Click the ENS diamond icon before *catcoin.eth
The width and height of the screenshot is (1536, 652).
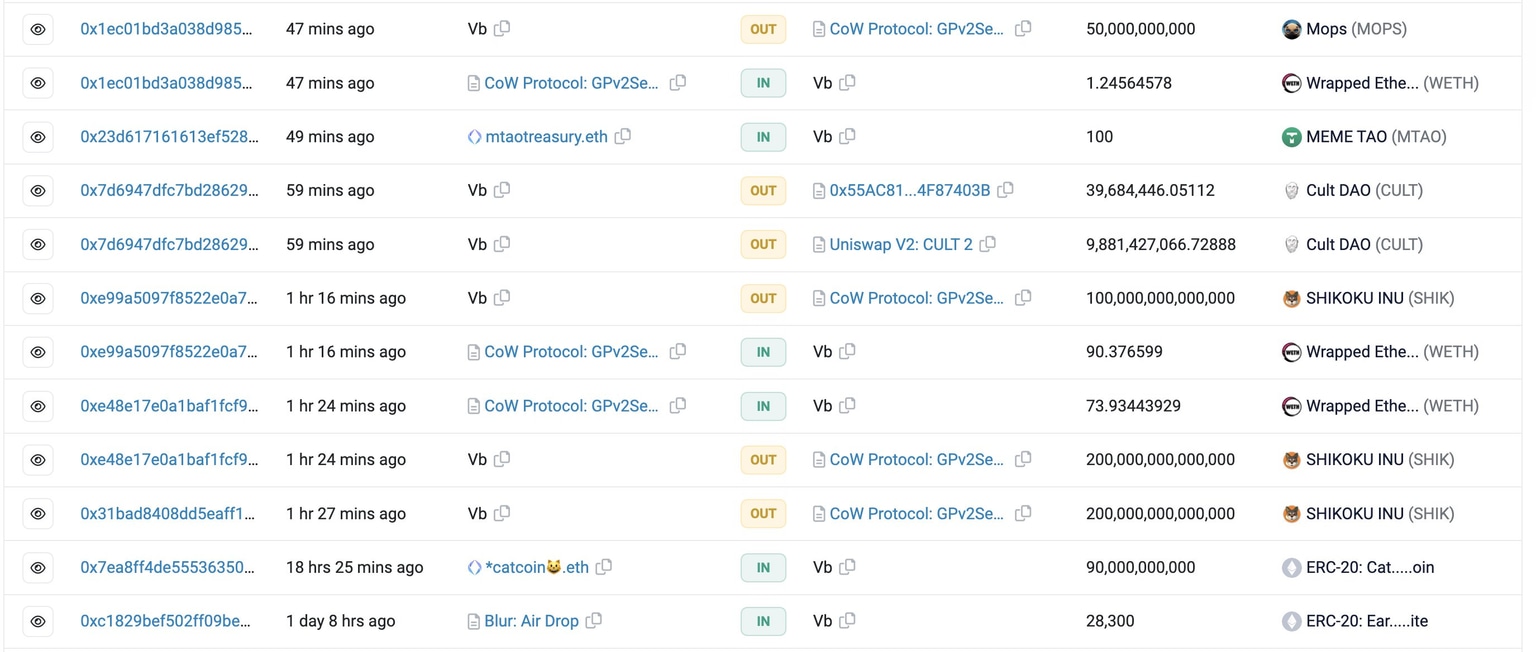pos(474,566)
